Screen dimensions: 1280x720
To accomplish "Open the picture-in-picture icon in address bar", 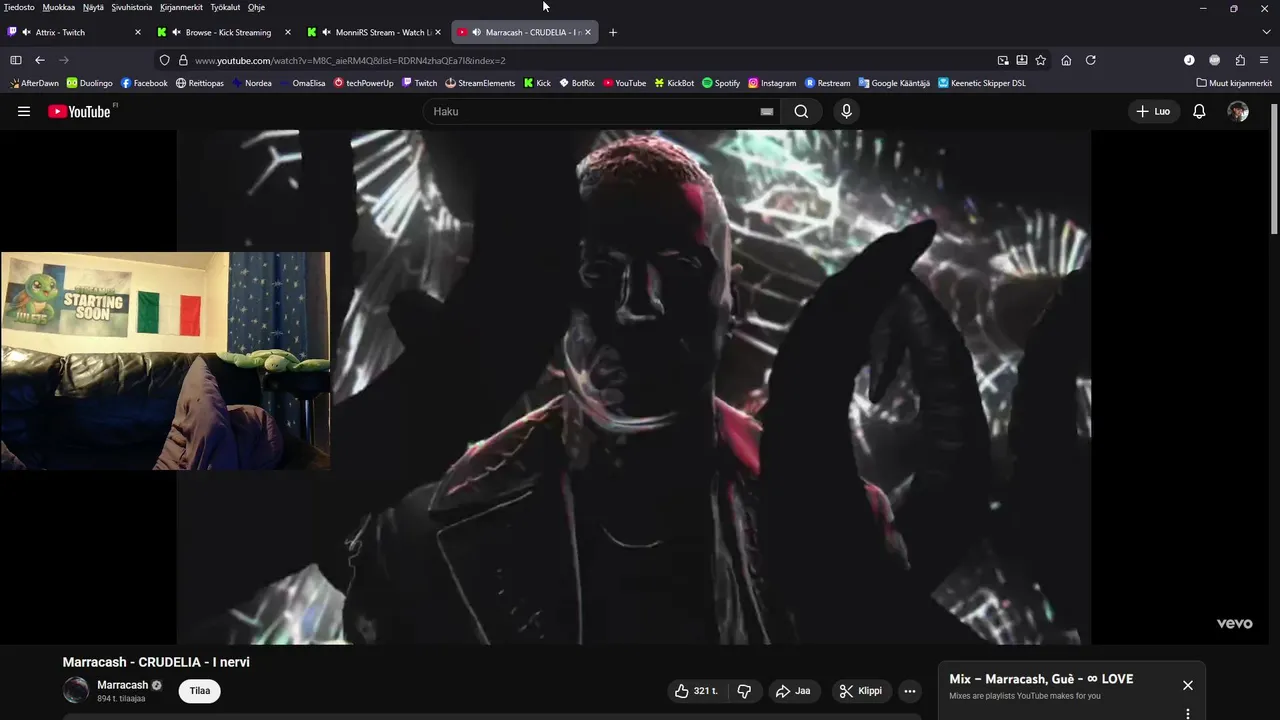I will point(1003,60).
